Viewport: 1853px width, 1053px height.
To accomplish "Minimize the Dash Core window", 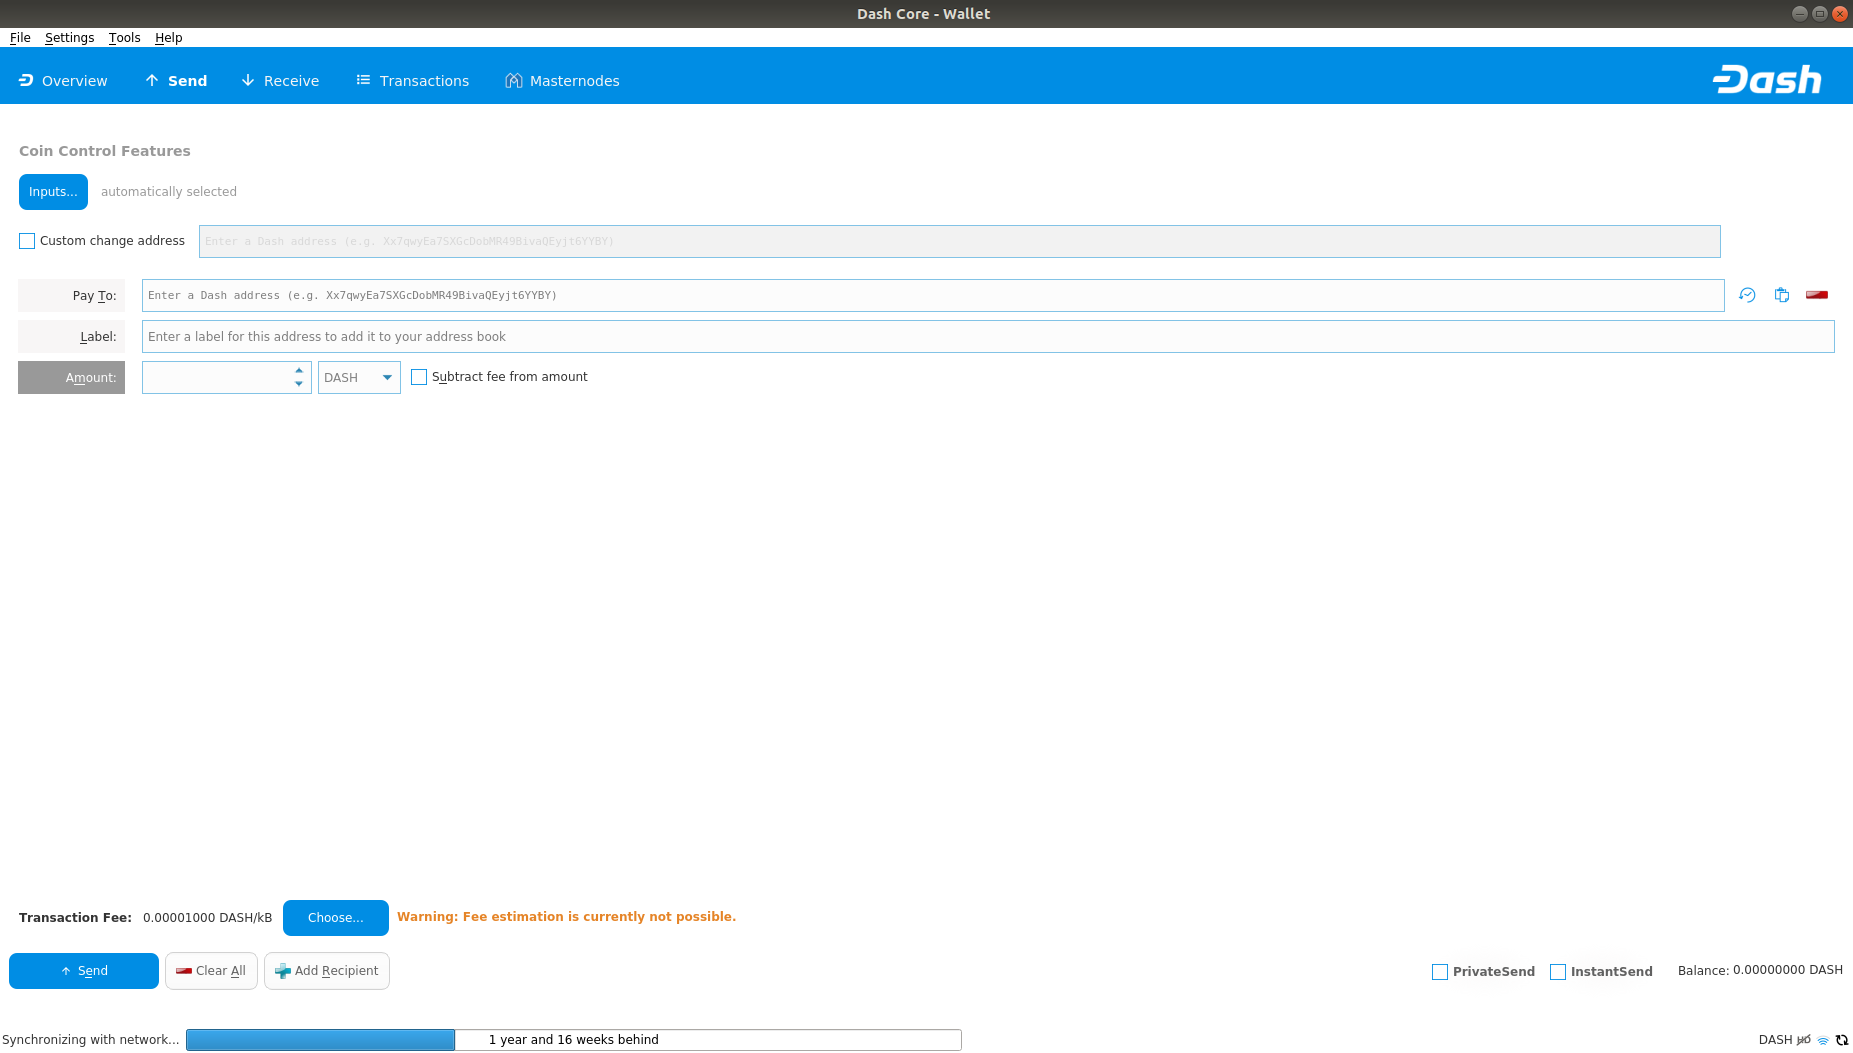I will point(1799,14).
